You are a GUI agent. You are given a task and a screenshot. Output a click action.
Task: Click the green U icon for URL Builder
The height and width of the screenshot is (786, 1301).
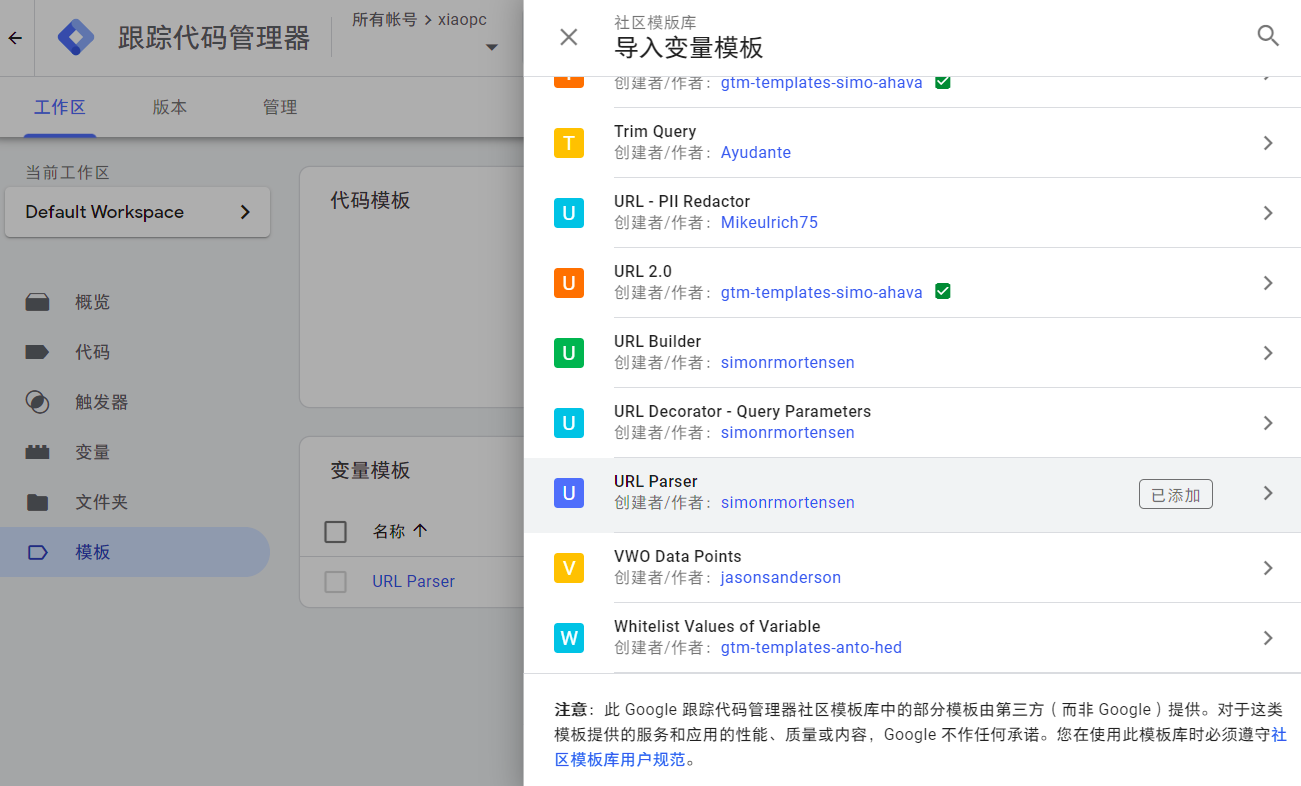[x=568, y=353]
